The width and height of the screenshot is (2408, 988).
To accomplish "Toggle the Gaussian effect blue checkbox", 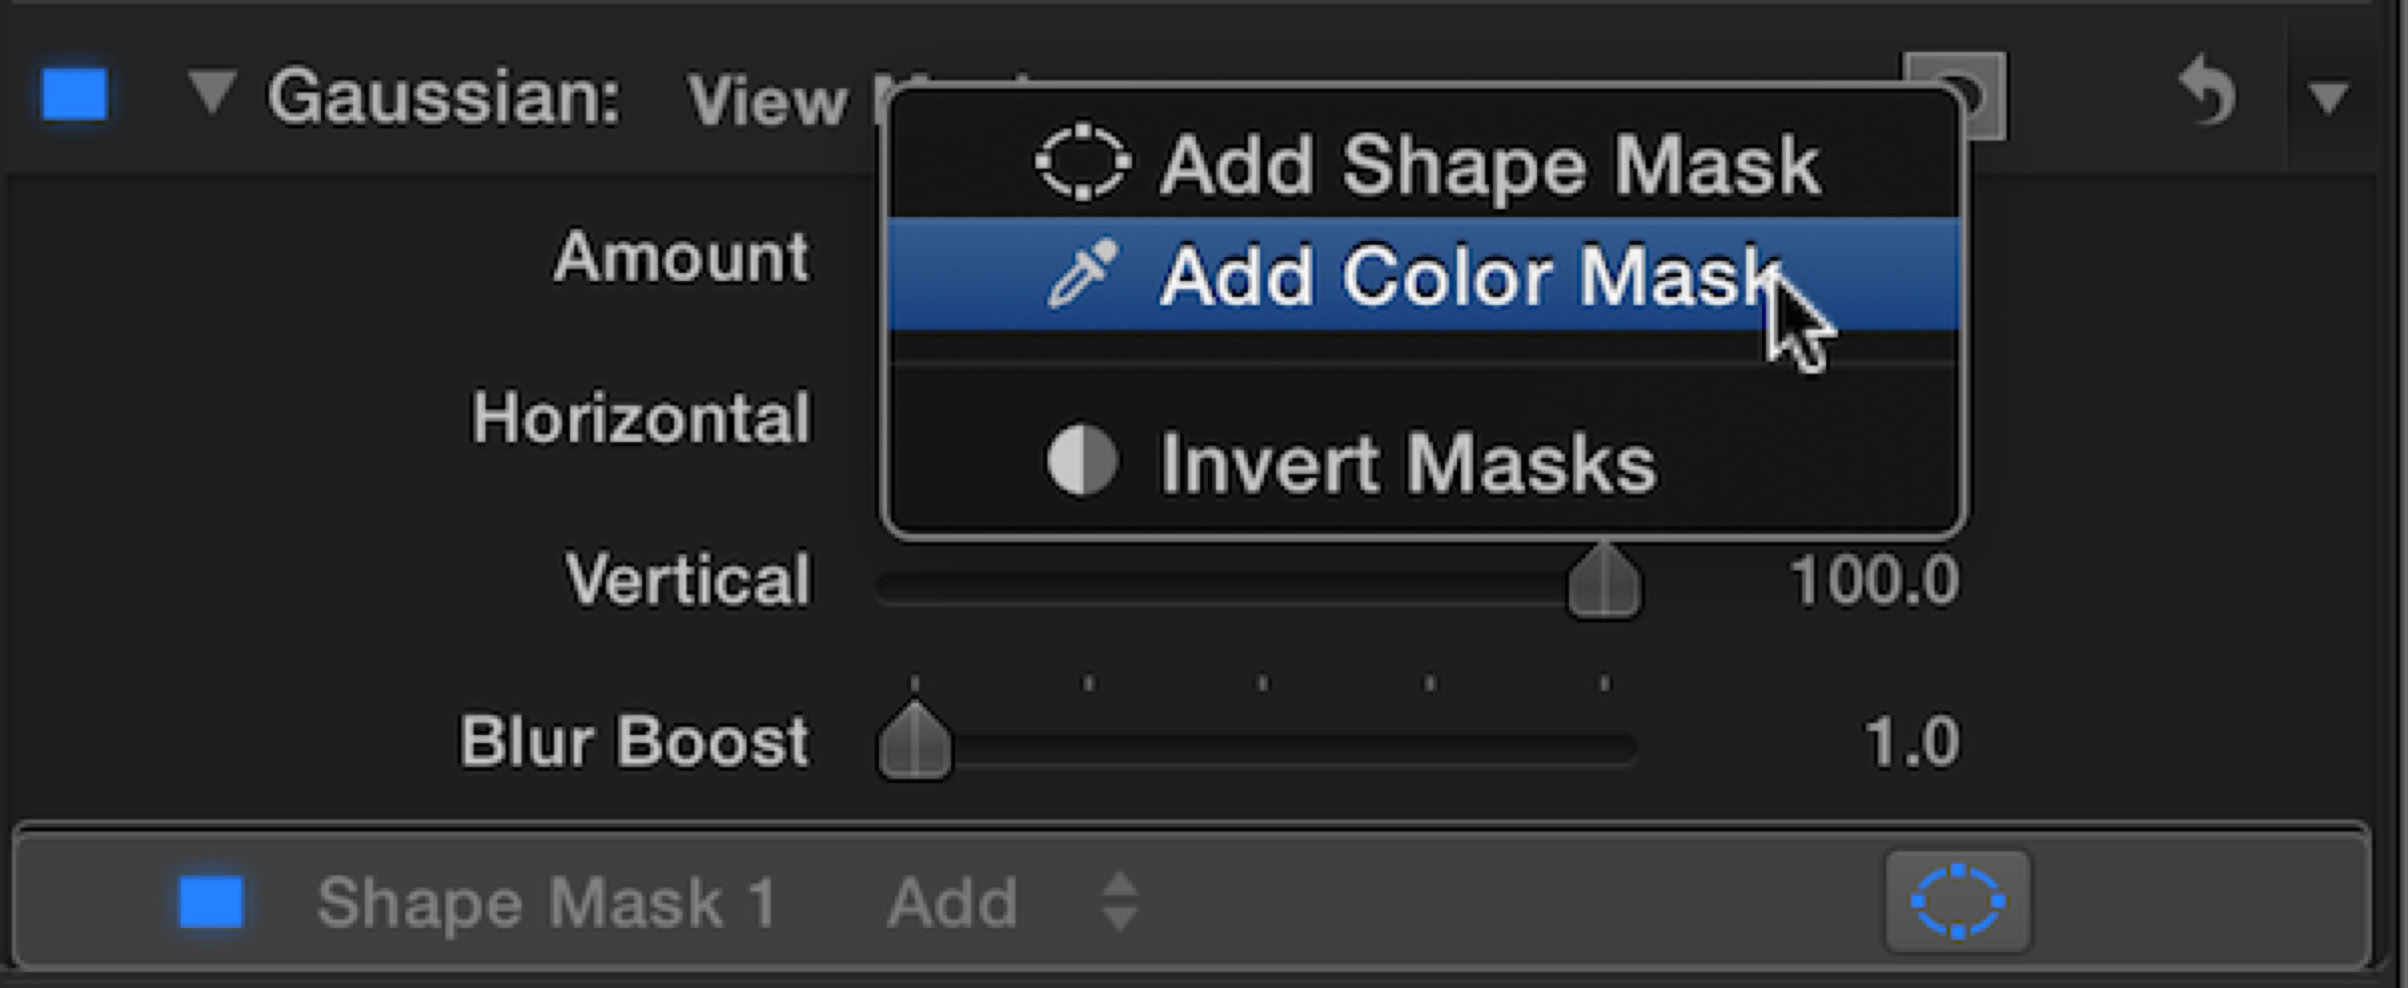I will pos(75,95).
